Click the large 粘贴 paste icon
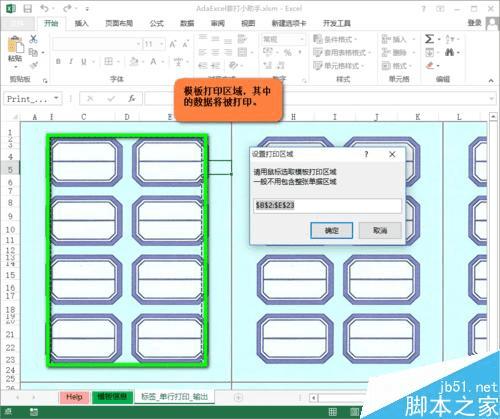500x419 pixels. tap(15, 44)
